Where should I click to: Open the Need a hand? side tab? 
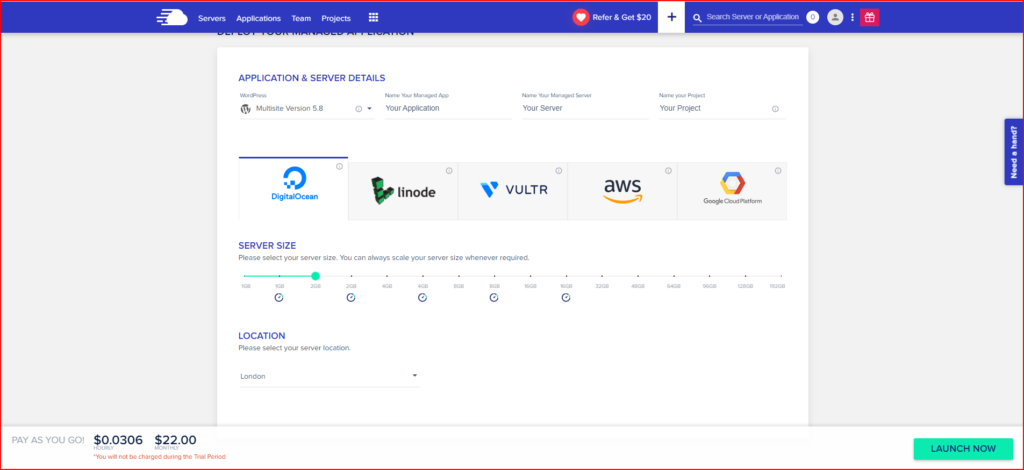click(1014, 151)
